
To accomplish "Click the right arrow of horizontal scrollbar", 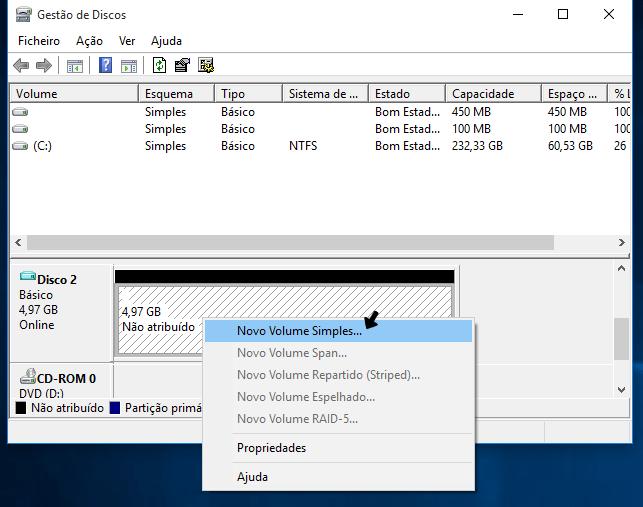I will click(622, 242).
